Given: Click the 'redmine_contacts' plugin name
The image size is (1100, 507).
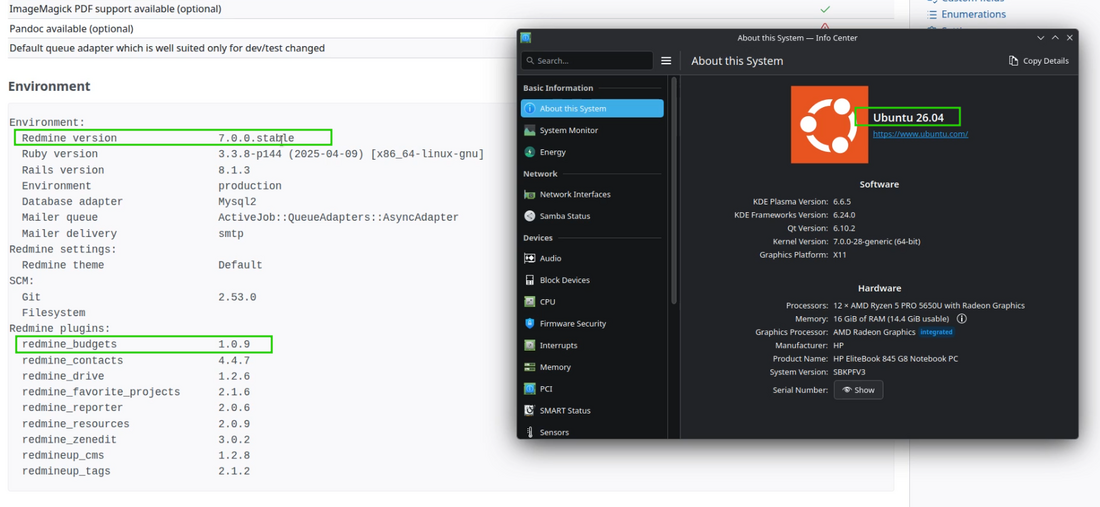Looking at the screenshot, I should [x=72, y=360].
